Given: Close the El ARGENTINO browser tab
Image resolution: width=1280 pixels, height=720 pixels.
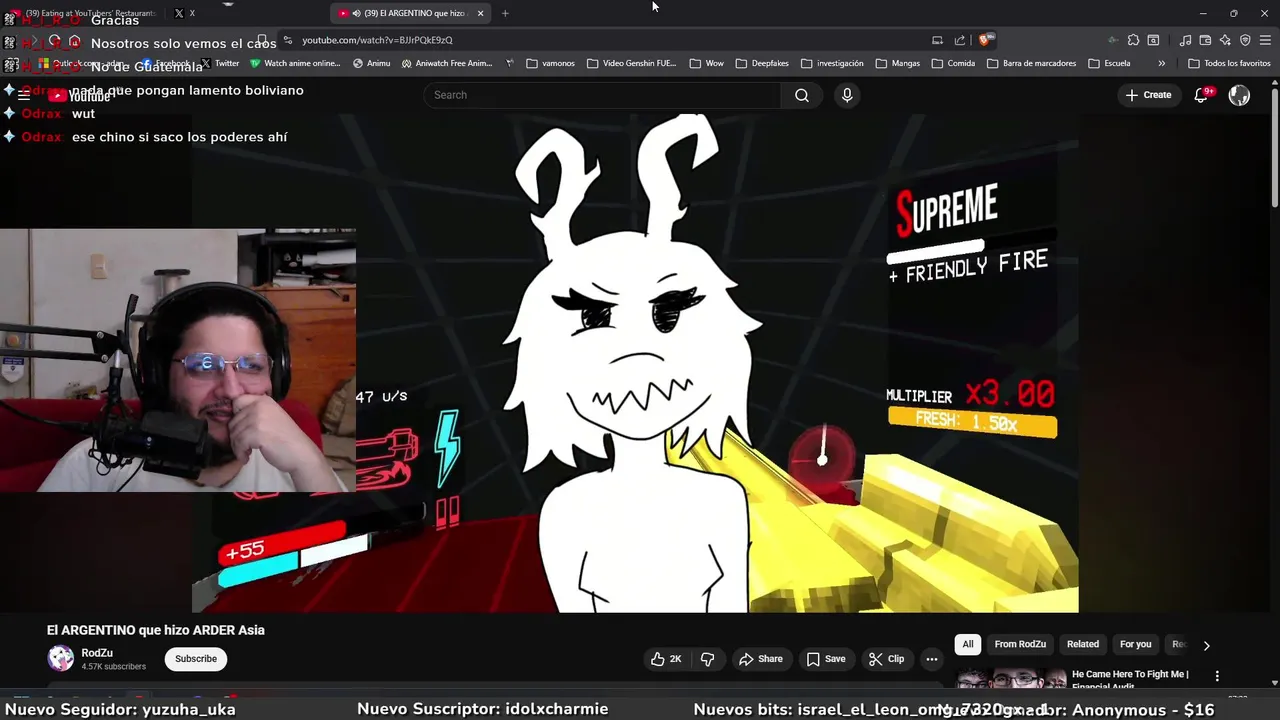Looking at the screenshot, I should tap(481, 13).
